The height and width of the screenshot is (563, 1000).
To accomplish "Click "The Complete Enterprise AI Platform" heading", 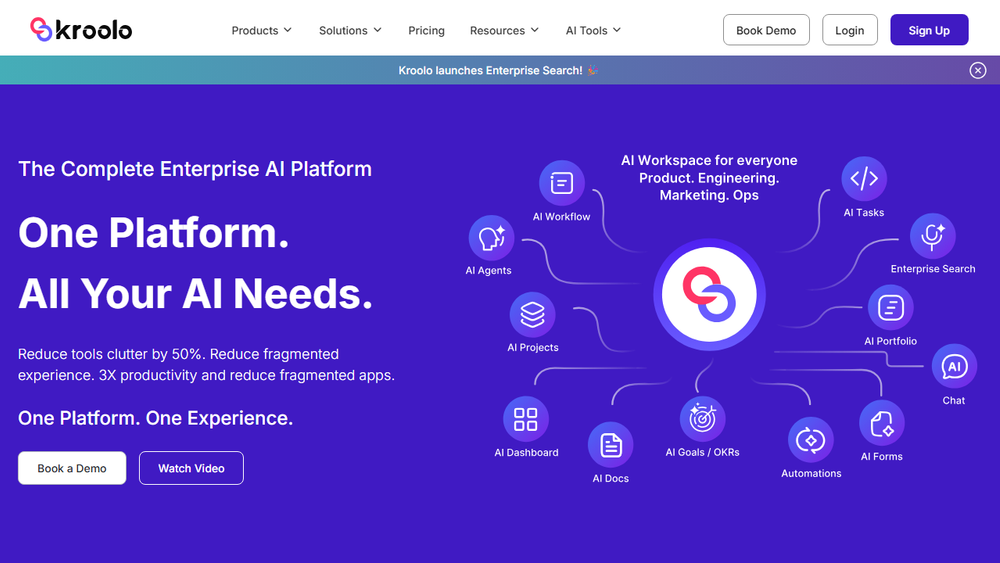I will coord(195,169).
